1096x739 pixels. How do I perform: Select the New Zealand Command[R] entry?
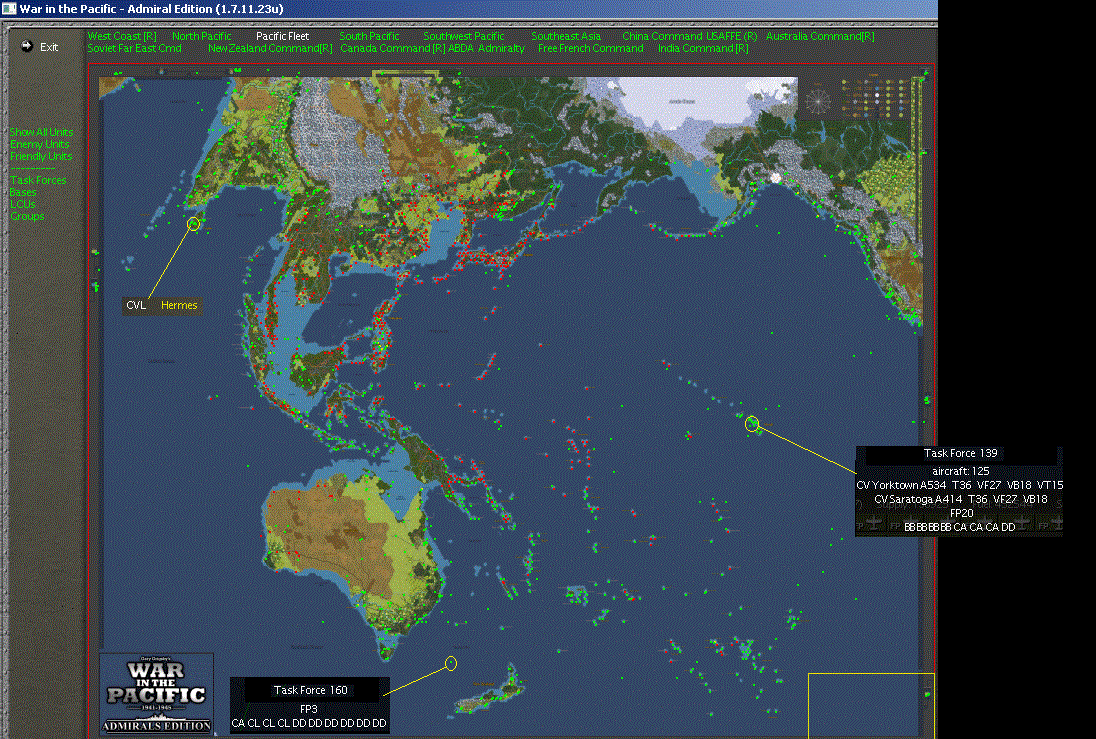tap(270, 48)
